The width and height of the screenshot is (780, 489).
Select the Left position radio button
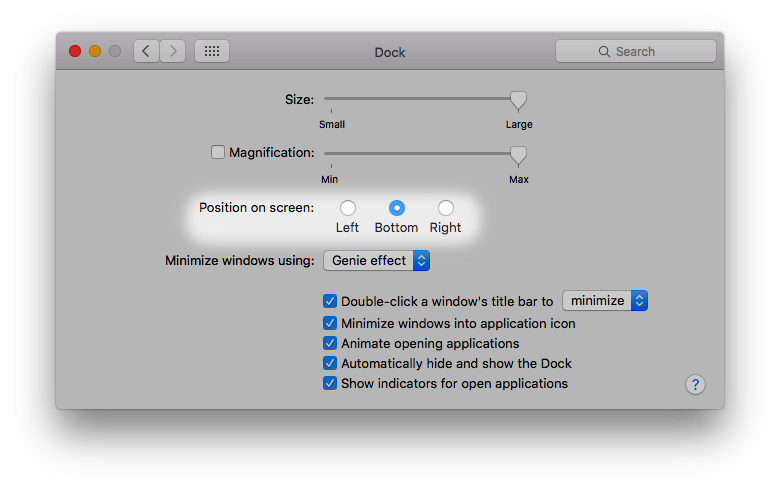[348, 208]
